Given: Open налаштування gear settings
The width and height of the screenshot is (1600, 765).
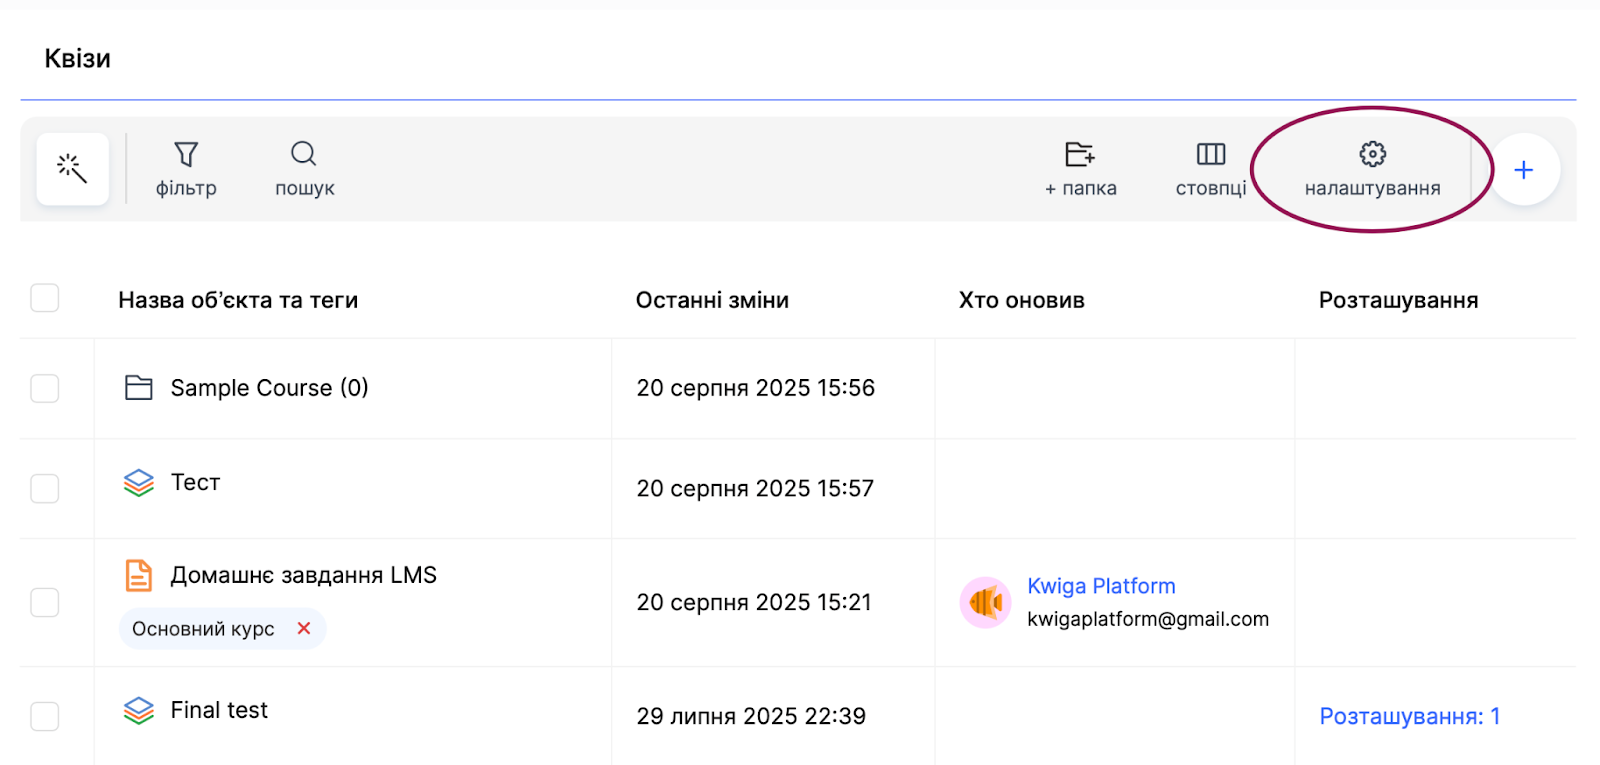Looking at the screenshot, I should (x=1372, y=168).
